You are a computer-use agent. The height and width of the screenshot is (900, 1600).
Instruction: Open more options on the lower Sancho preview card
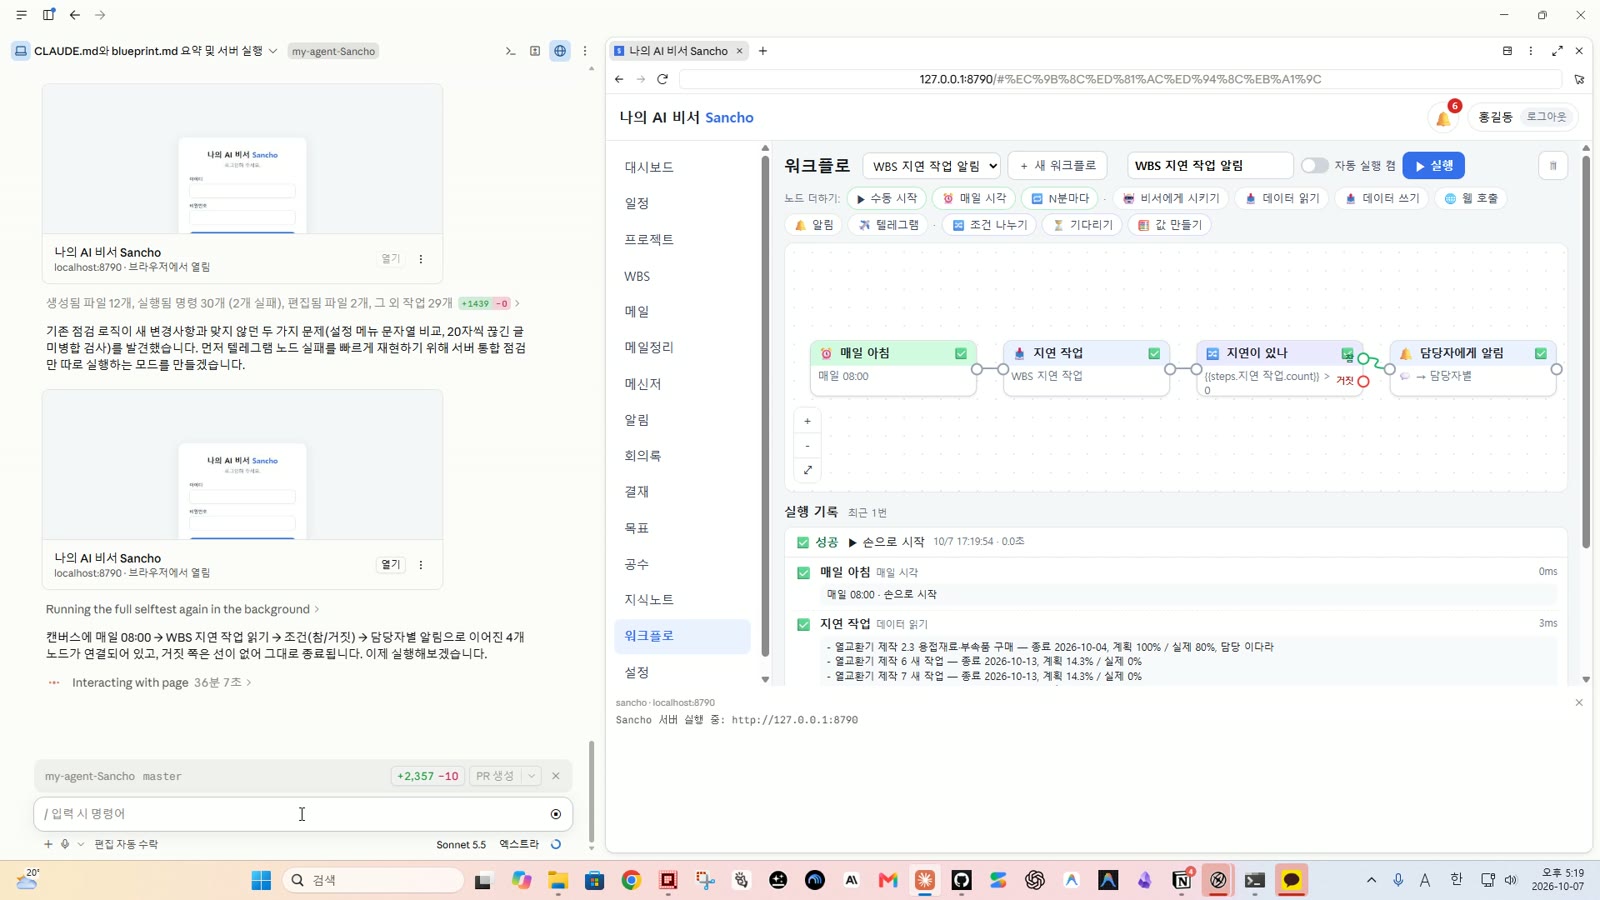(421, 565)
